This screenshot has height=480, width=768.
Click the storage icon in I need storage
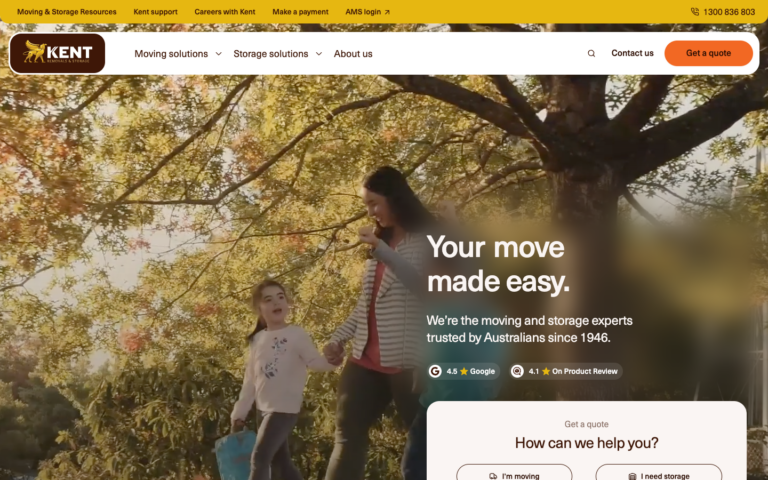point(632,476)
